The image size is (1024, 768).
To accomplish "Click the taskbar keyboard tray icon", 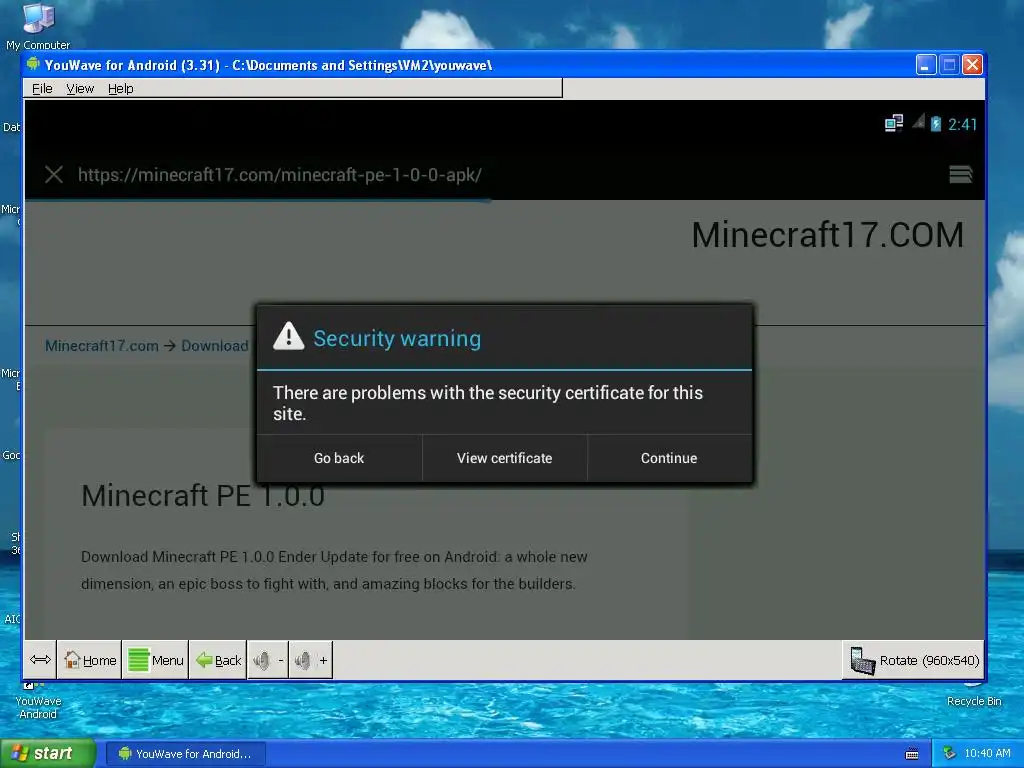I will click(912, 754).
